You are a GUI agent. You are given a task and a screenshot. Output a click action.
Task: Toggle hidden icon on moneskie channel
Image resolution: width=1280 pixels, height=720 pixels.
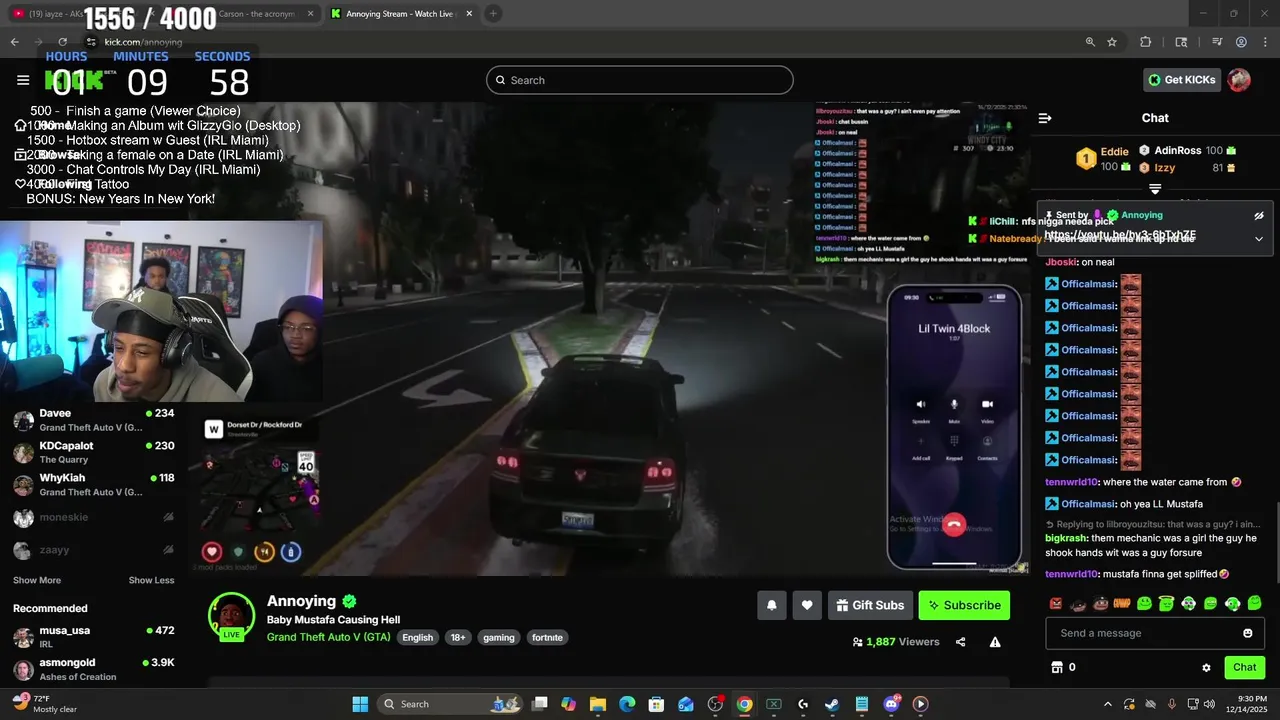point(168,517)
